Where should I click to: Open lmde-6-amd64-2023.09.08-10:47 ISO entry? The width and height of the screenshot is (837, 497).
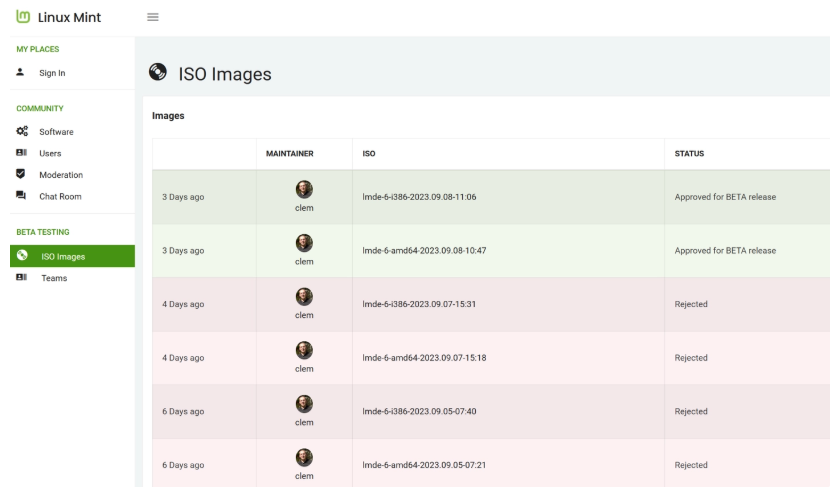424,250
